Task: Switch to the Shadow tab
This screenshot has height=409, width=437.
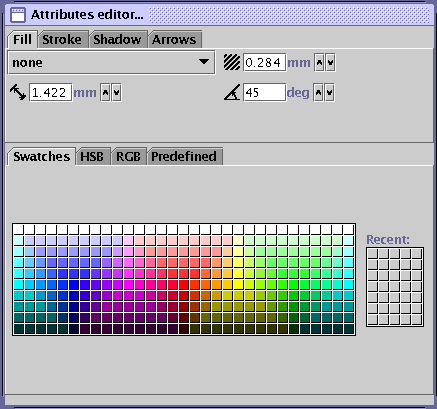Action: 118,40
